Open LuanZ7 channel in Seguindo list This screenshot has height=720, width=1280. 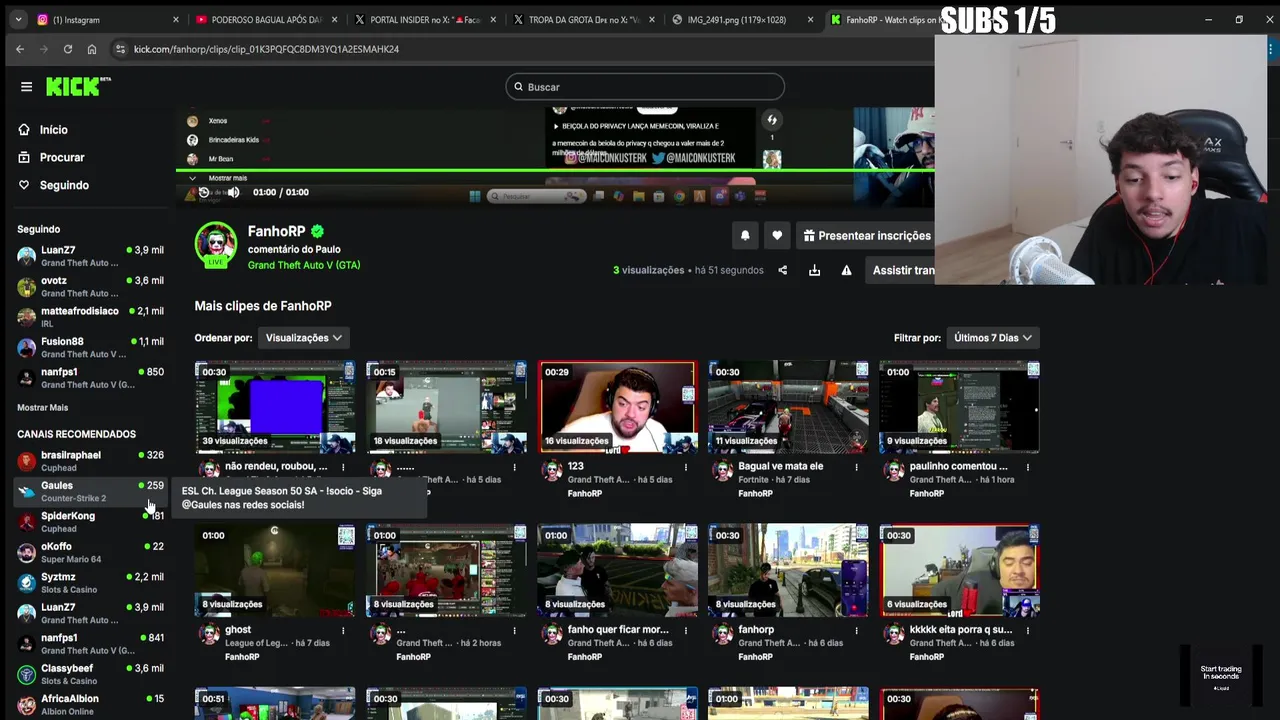pyautogui.click(x=90, y=257)
